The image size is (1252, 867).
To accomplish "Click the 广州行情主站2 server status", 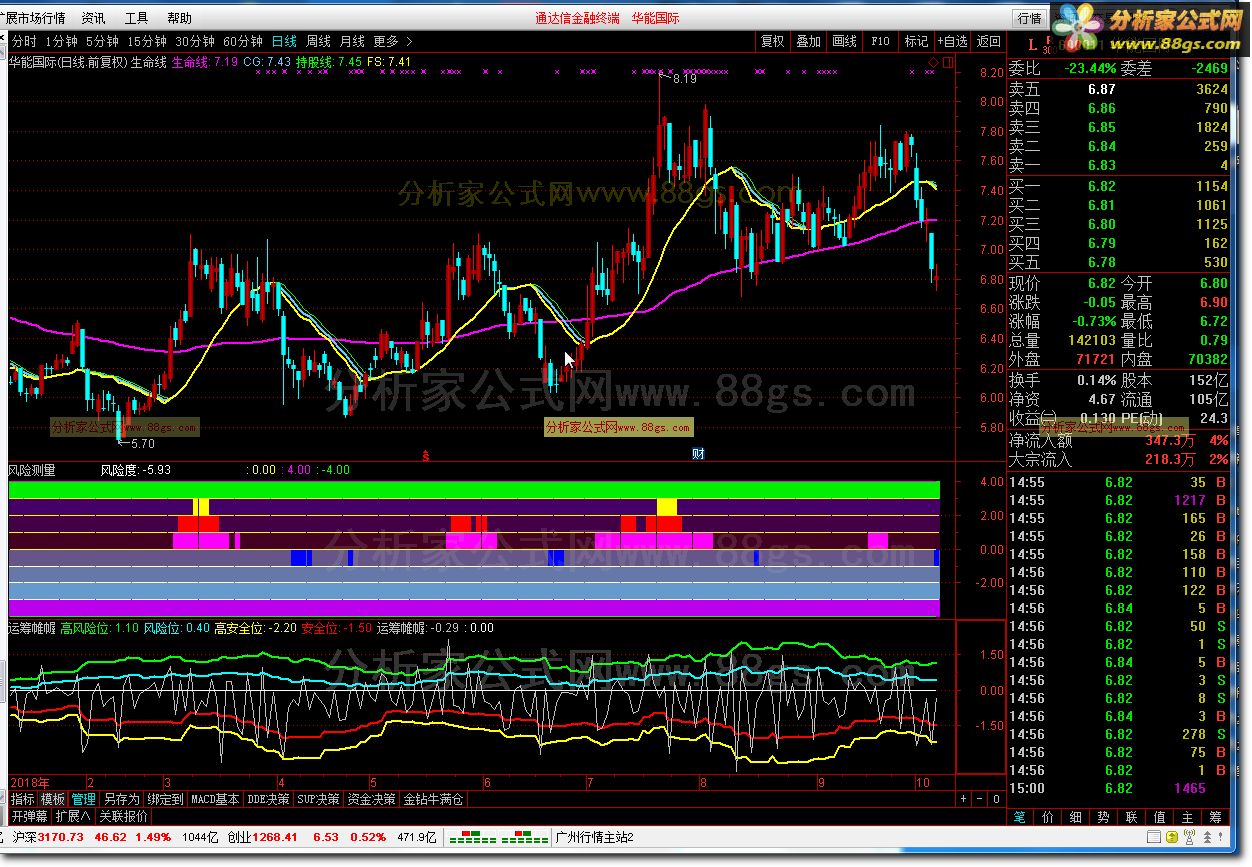I will (x=594, y=837).
